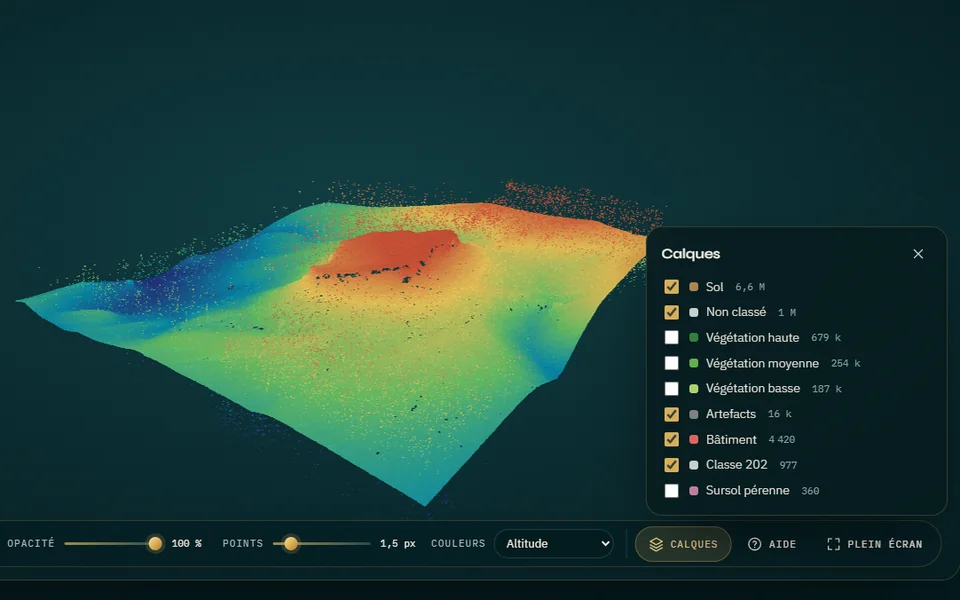Click the Bâtiment layer label

pos(731,440)
